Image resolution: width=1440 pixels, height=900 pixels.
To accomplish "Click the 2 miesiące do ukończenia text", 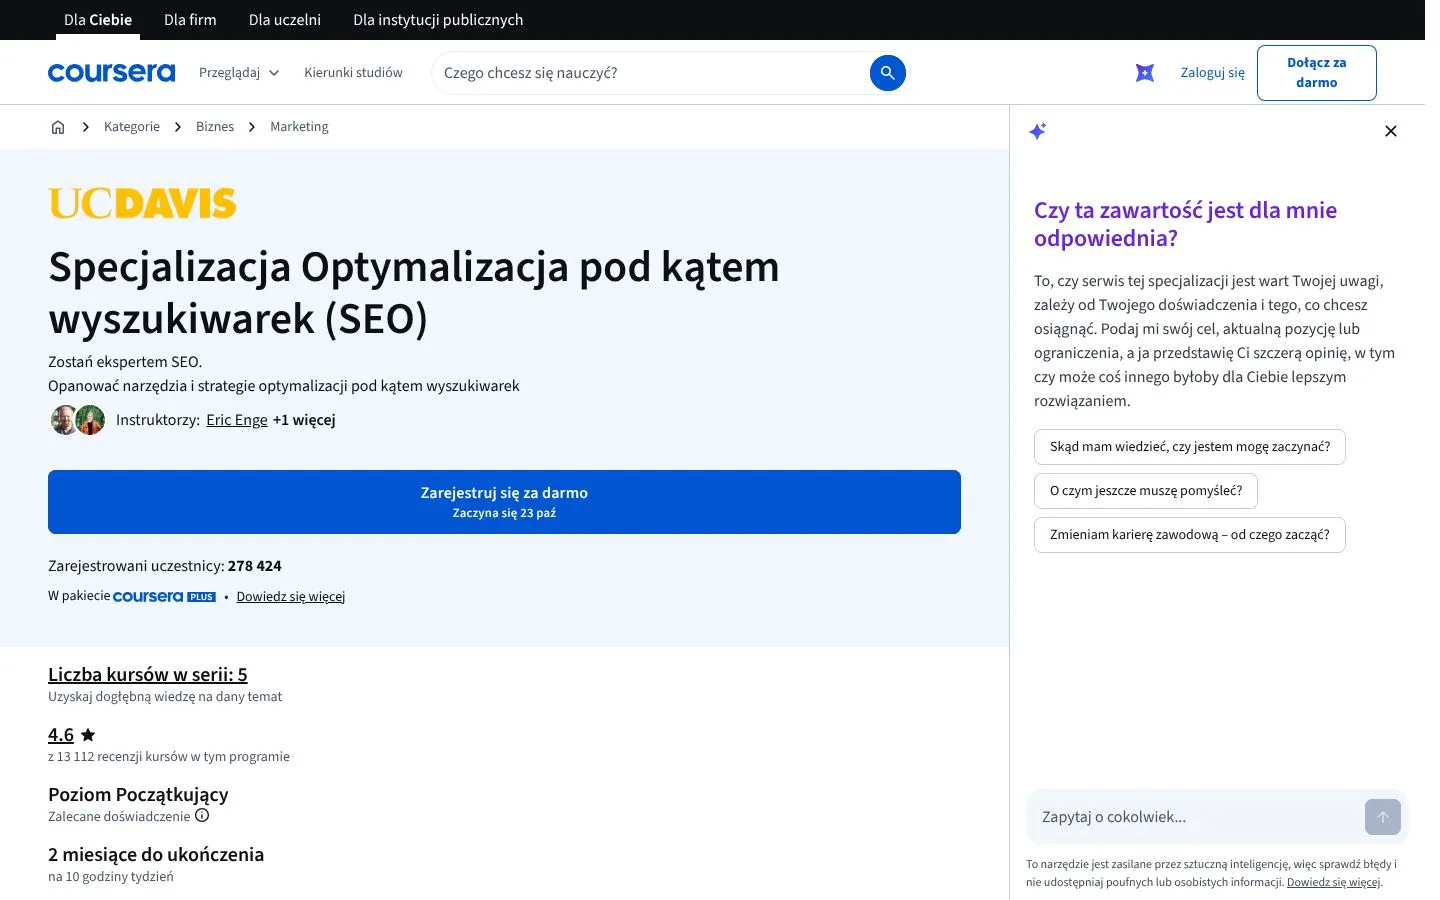I will click(x=156, y=855).
